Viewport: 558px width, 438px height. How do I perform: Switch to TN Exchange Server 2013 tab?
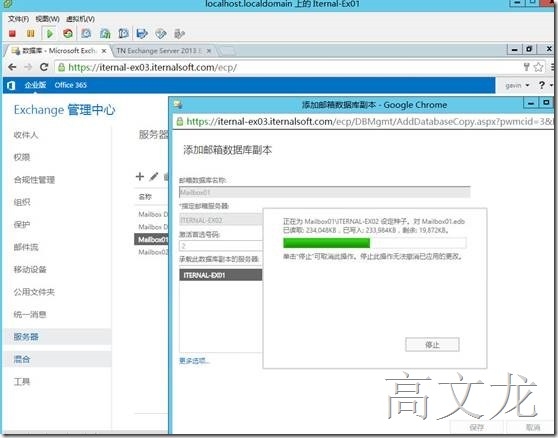point(162,51)
